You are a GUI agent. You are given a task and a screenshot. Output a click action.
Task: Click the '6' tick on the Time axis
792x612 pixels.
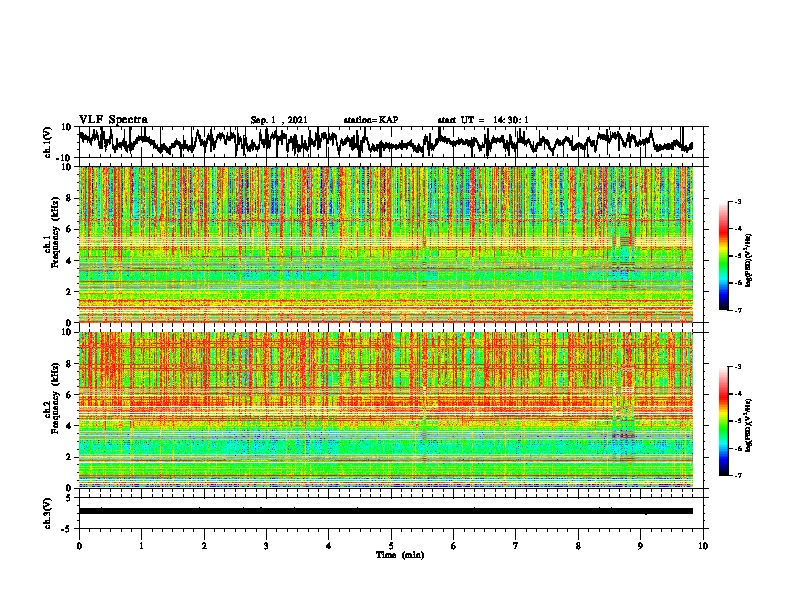tap(453, 546)
